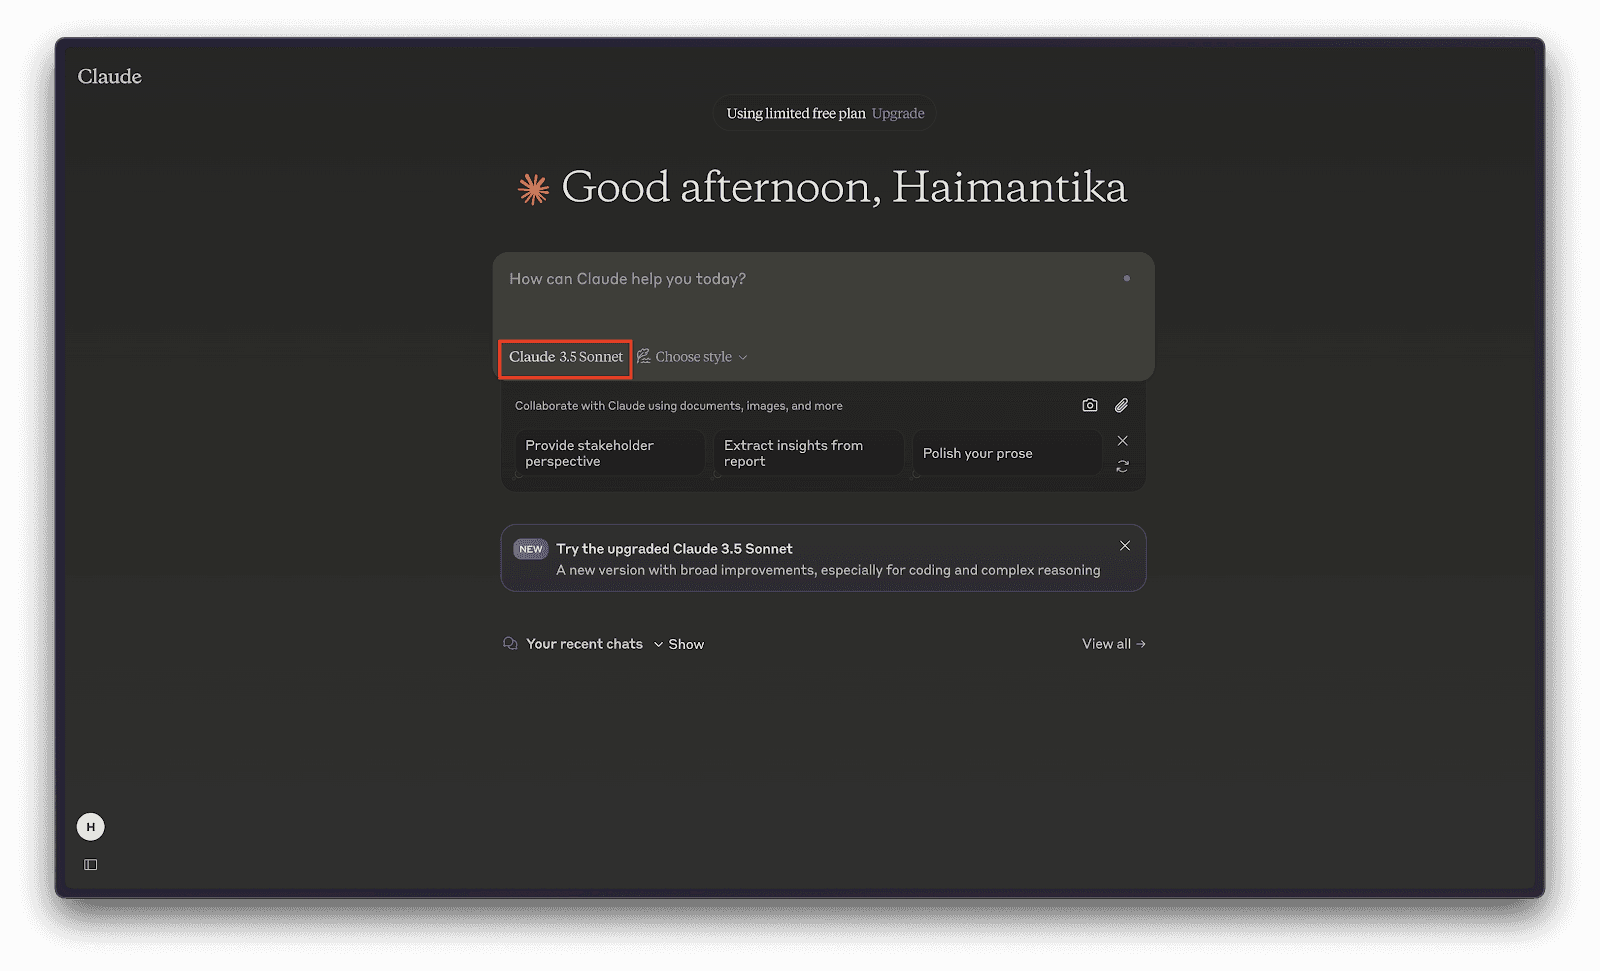Select Provide stakeholder perspective suggestion

pos(609,453)
